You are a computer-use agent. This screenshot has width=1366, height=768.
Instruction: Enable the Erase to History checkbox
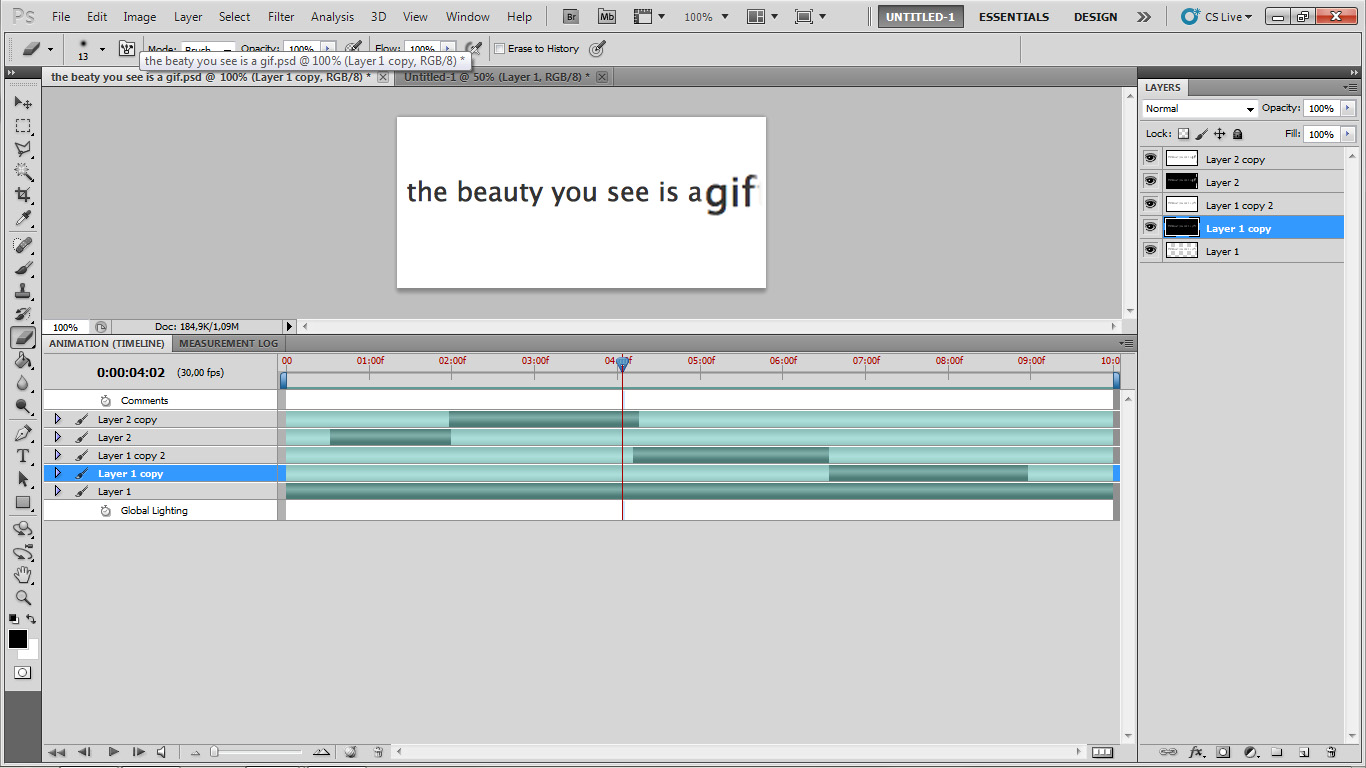point(500,48)
